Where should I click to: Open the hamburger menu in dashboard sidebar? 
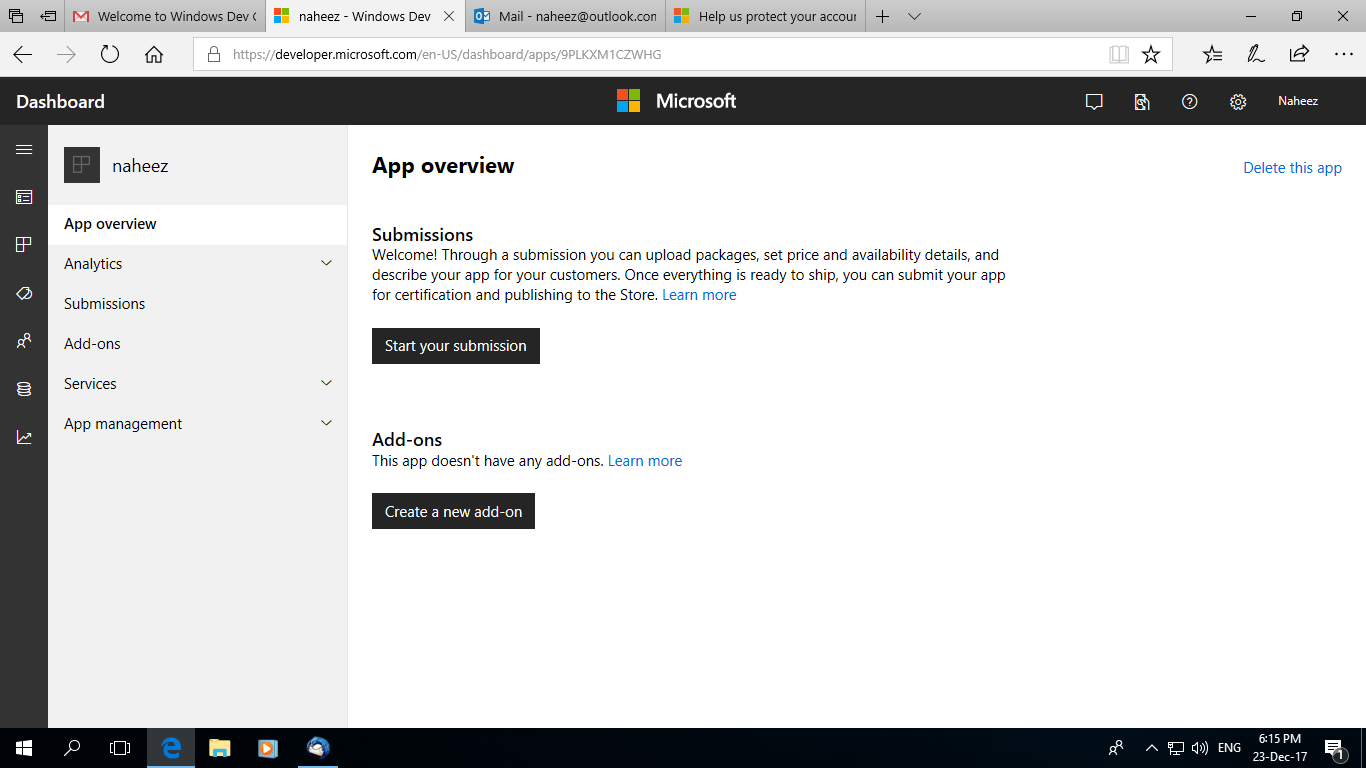[x=24, y=149]
